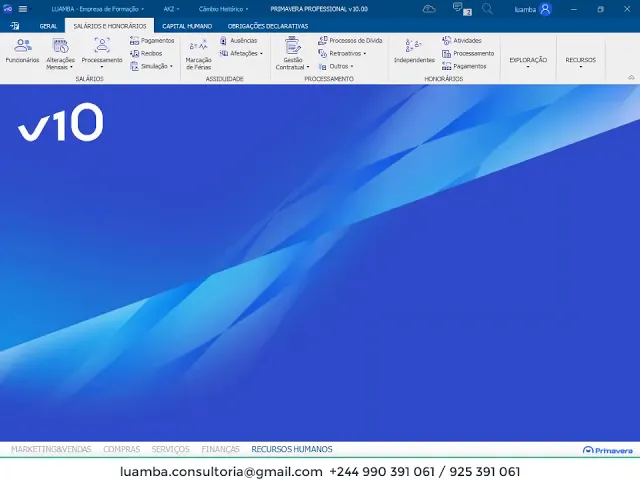Expand the Outros dropdown arrow
Image resolution: width=640 pixels, height=480 pixels.
click(352, 66)
